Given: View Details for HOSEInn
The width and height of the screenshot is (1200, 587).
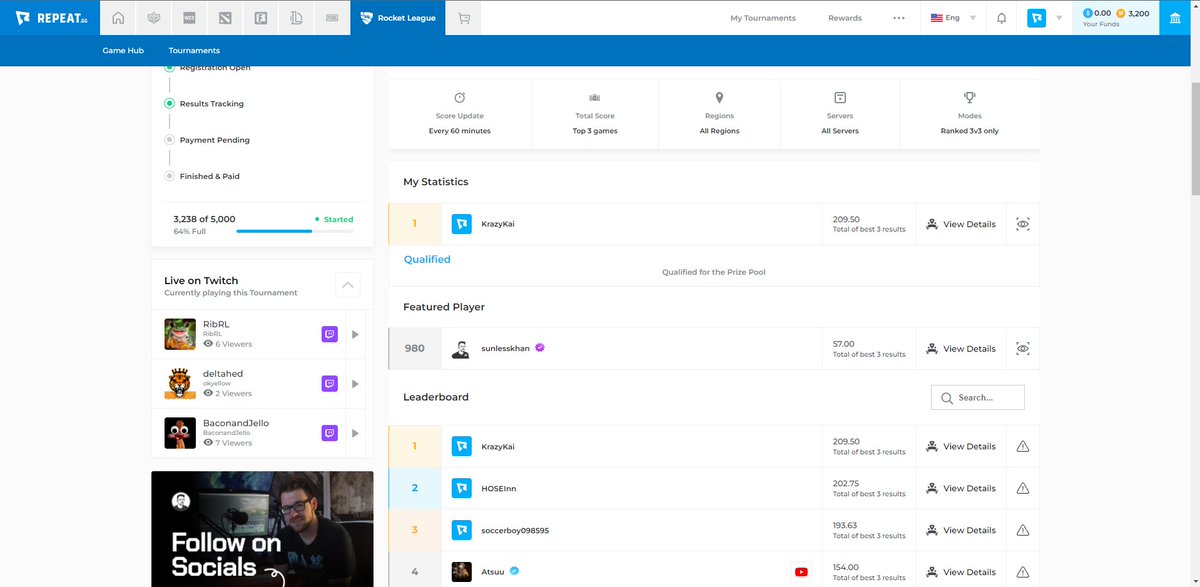Looking at the screenshot, I should point(961,488).
